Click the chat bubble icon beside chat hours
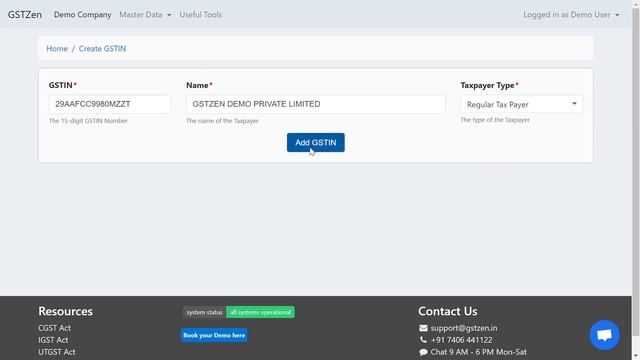Screen dimensions: 640x360 click(x=423, y=352)
